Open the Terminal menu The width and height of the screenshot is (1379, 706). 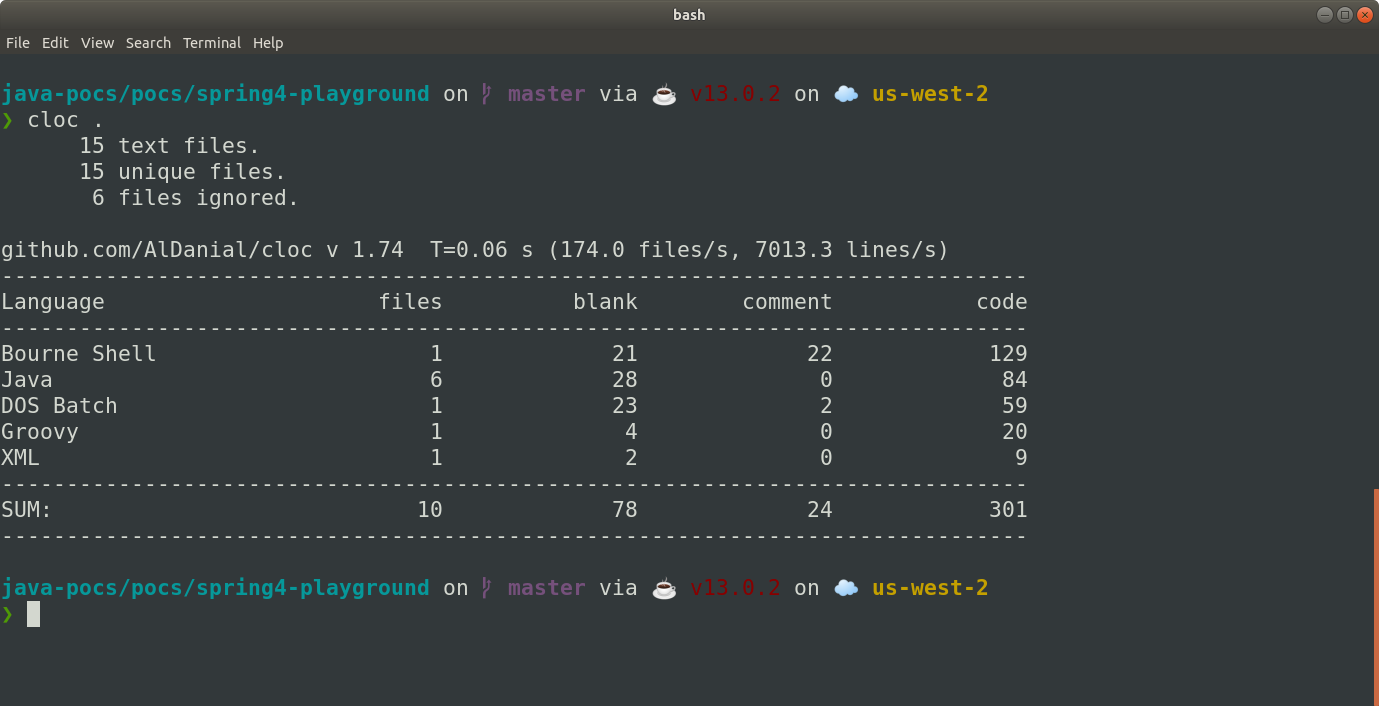coord(212,43)
